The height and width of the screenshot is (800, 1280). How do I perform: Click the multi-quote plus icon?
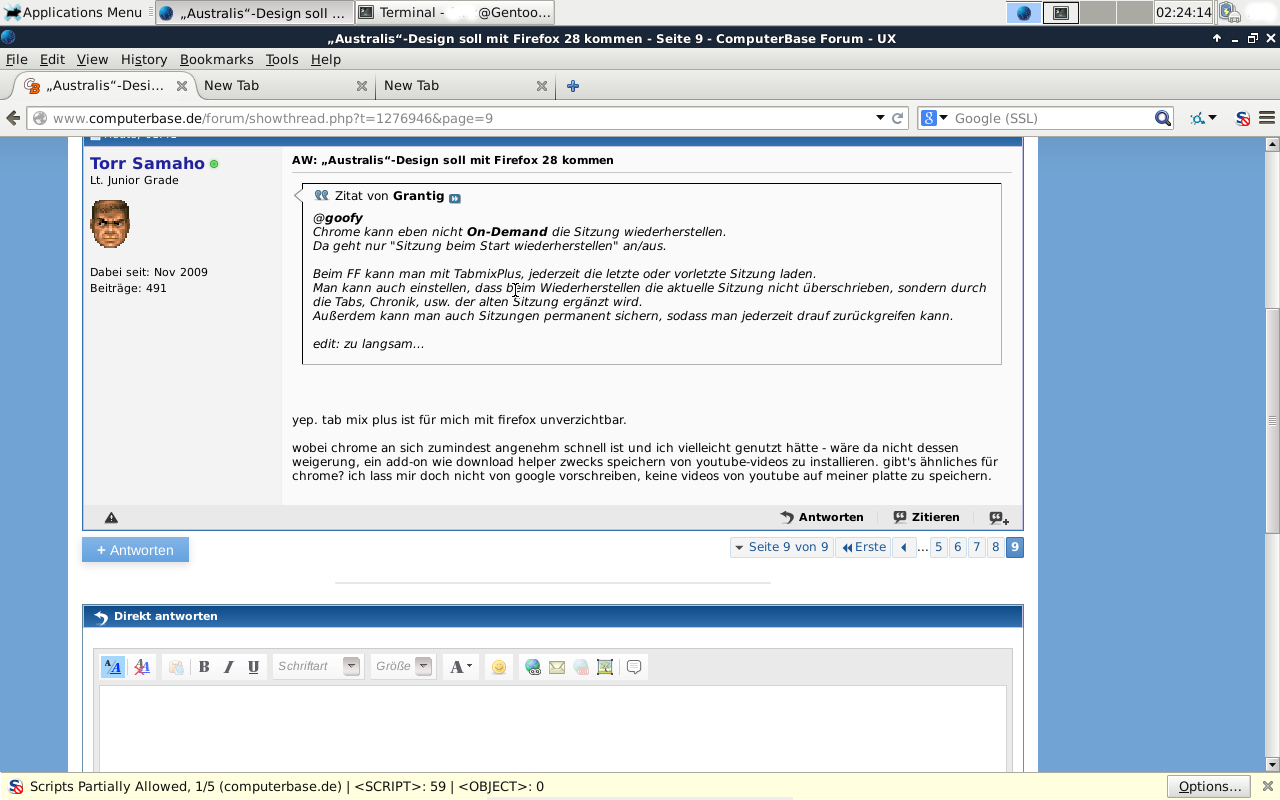[999, 518]
